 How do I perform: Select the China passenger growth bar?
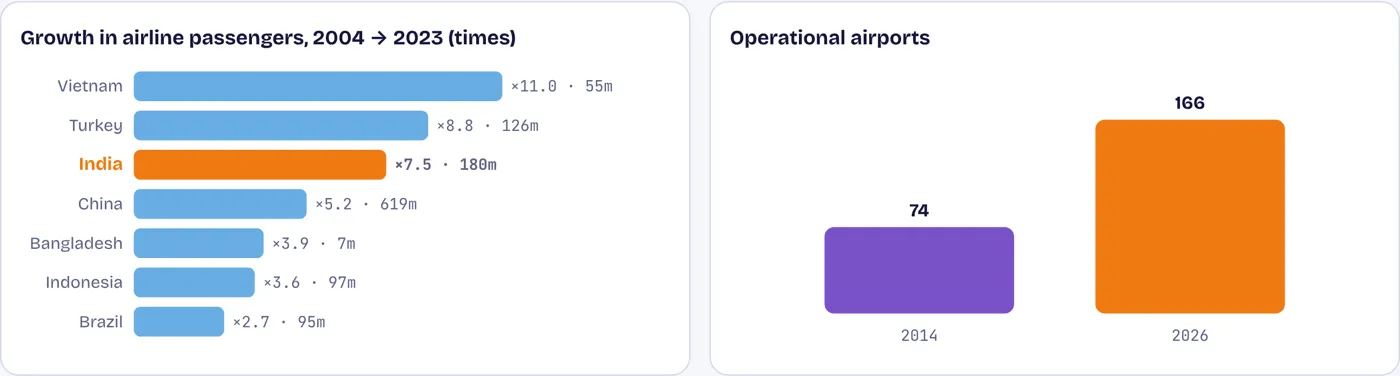pos(220,204)
